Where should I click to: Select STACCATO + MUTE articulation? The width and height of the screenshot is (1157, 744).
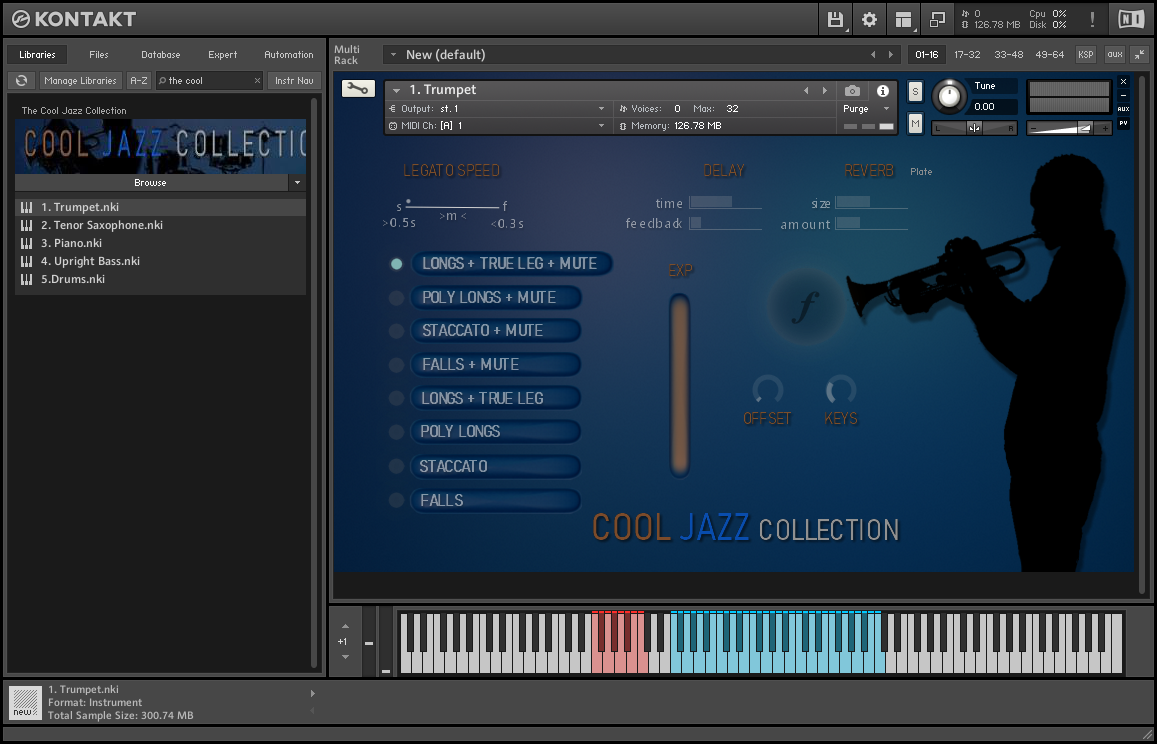496,331
